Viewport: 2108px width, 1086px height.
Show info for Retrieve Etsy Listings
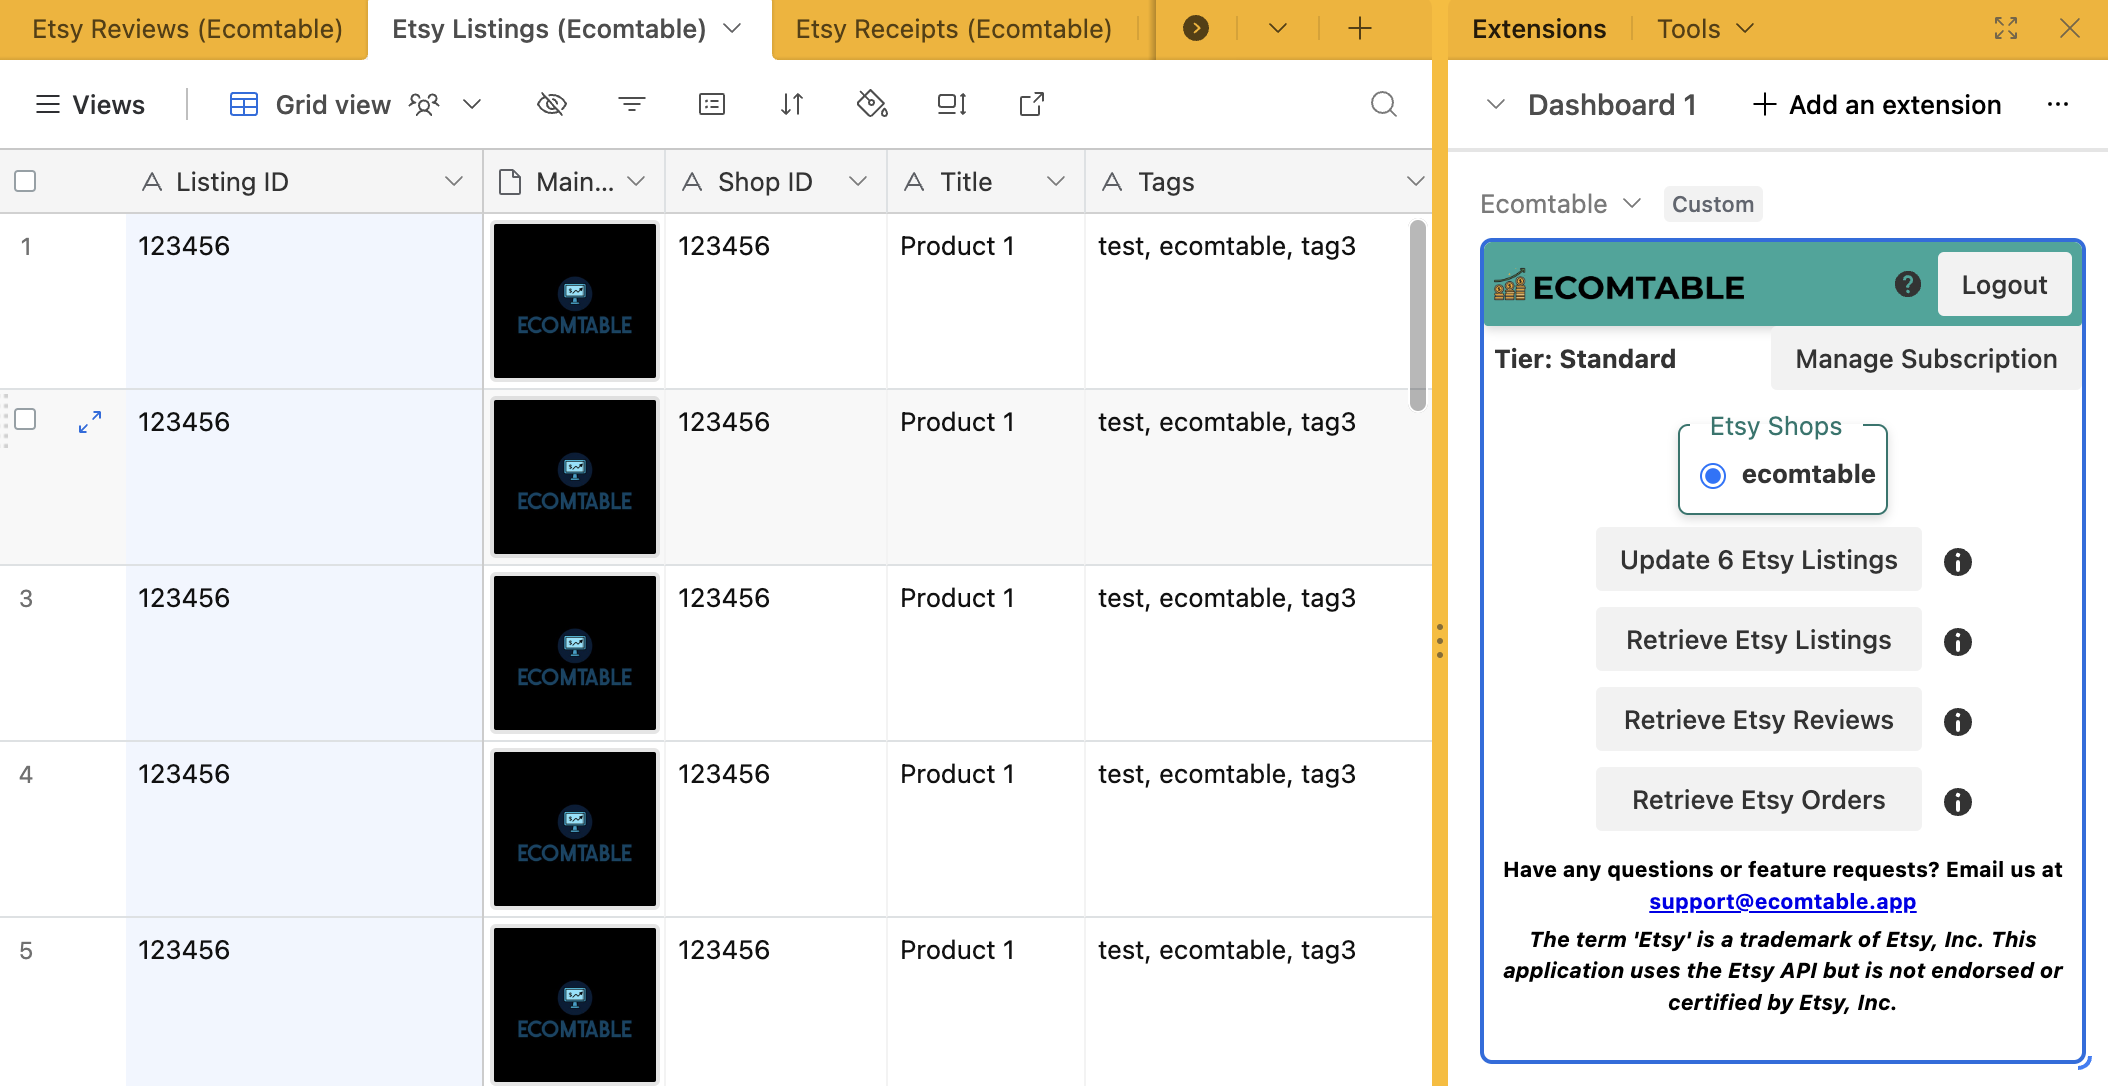tap(1958, 642)
